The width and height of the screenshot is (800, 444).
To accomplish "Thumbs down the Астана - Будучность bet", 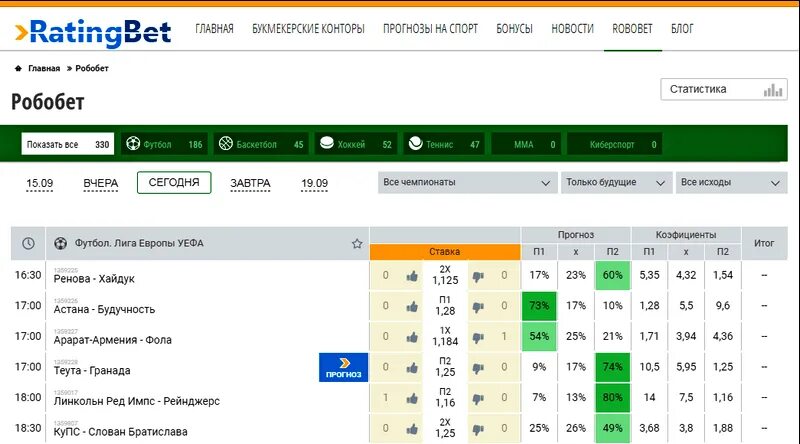I will 478,307.
